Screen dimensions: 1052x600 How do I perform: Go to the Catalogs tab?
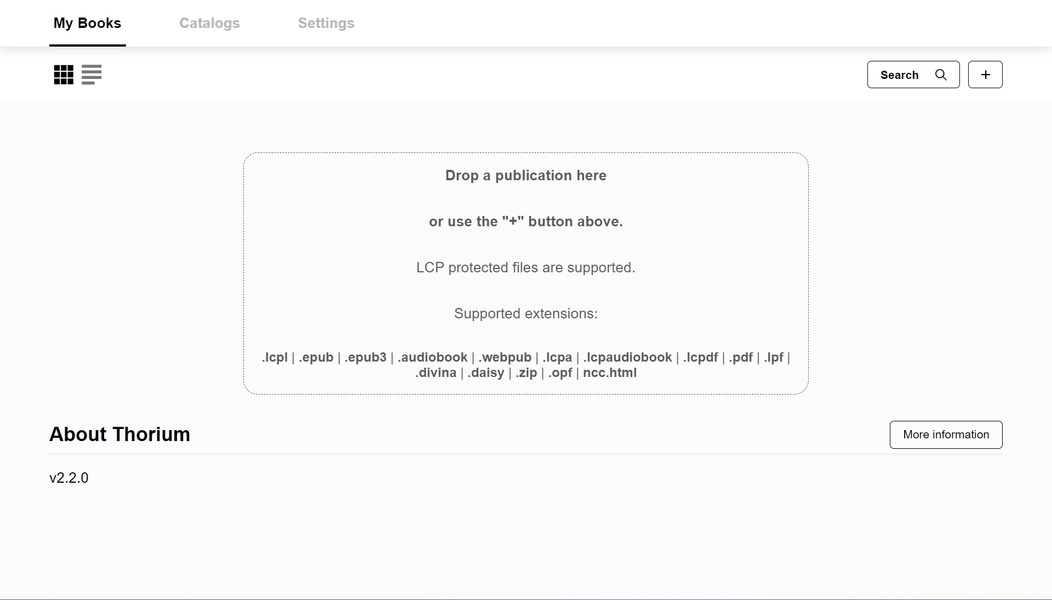(209, 23)
